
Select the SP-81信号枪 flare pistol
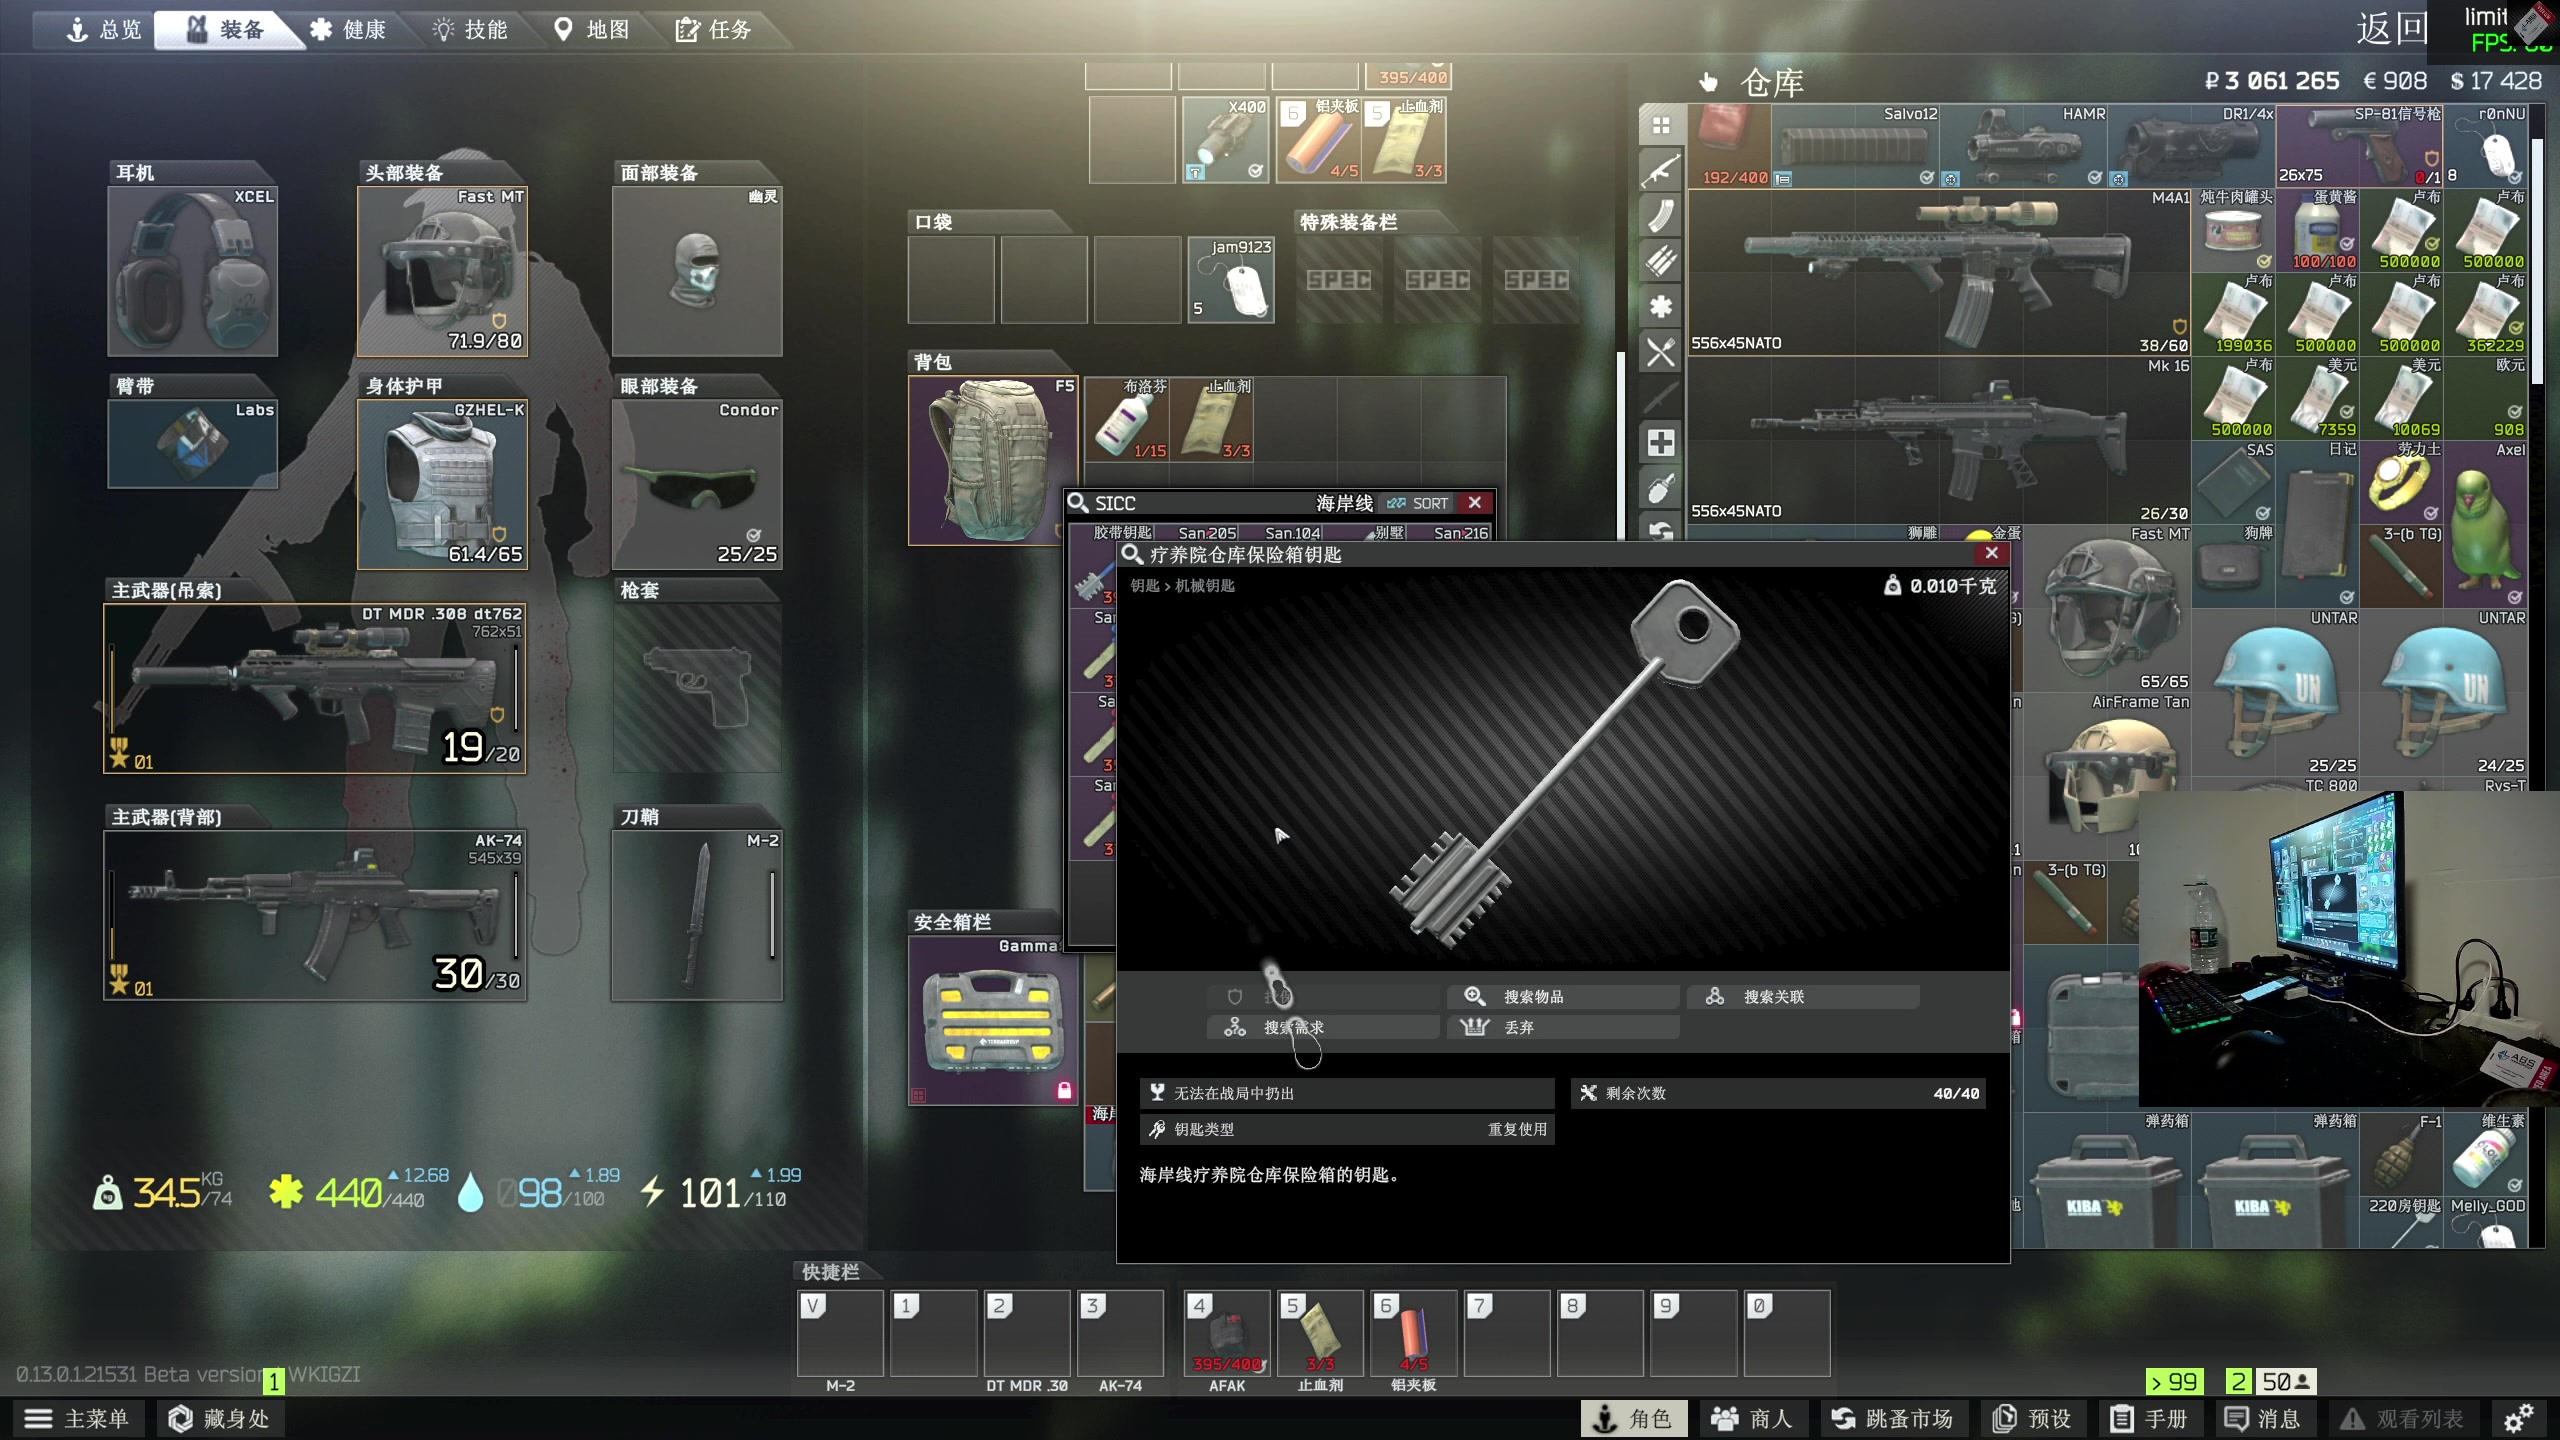(x=2360, y=146)
